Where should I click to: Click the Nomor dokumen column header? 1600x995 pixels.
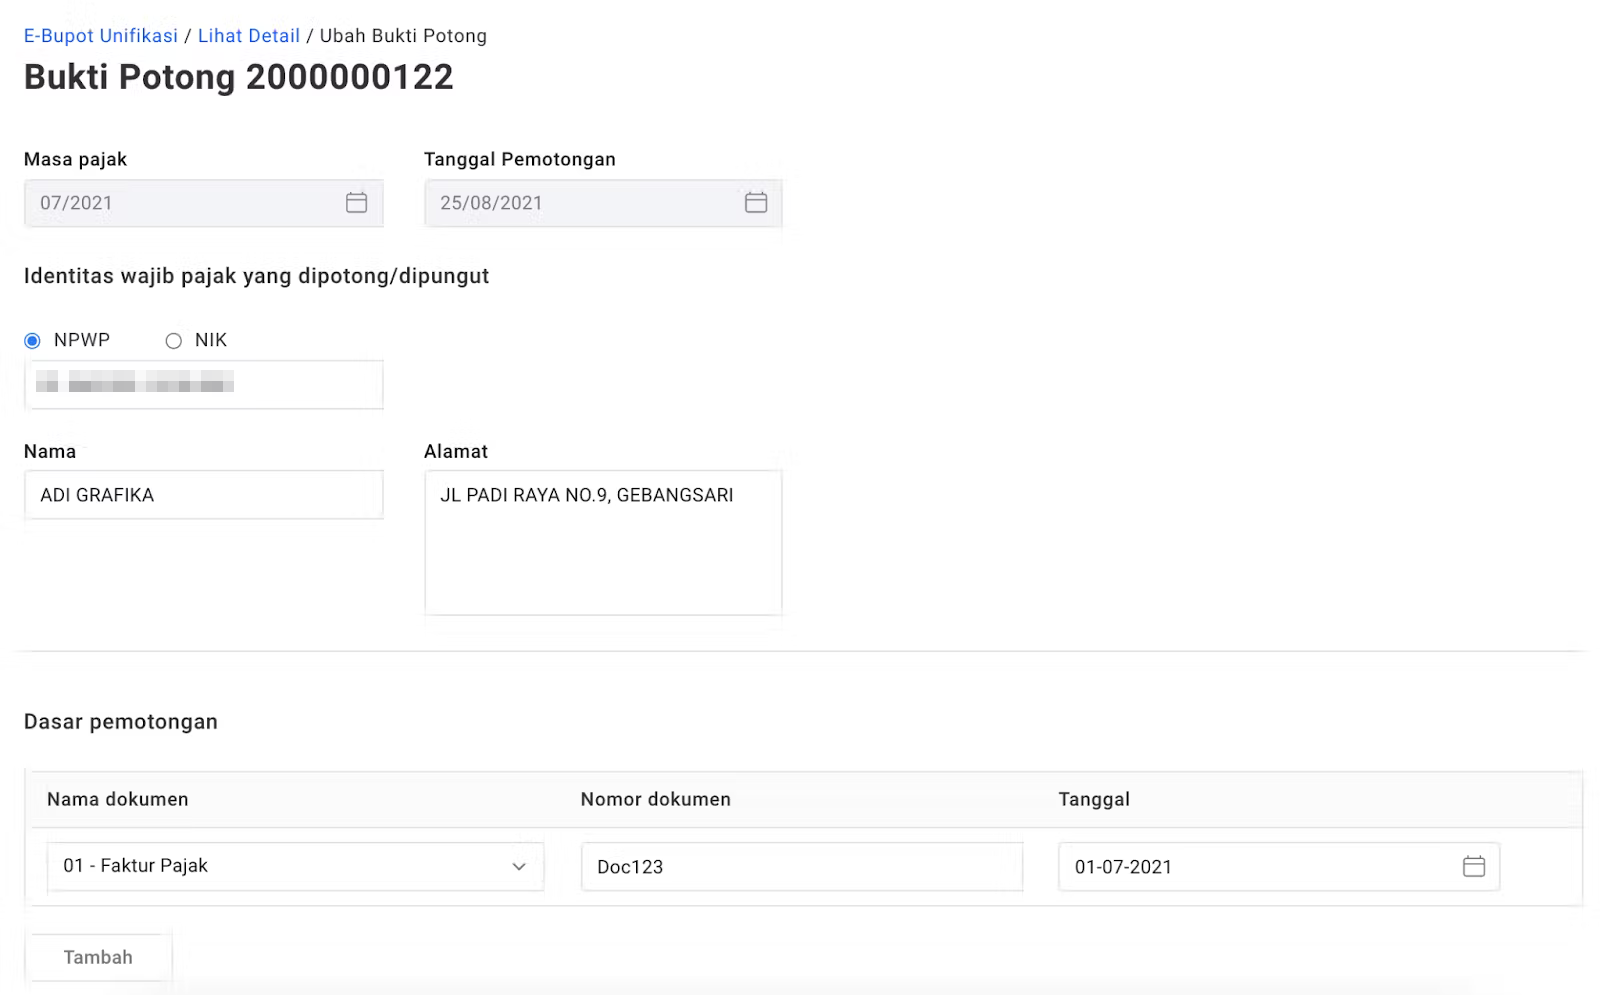click(x=655, y=799)
